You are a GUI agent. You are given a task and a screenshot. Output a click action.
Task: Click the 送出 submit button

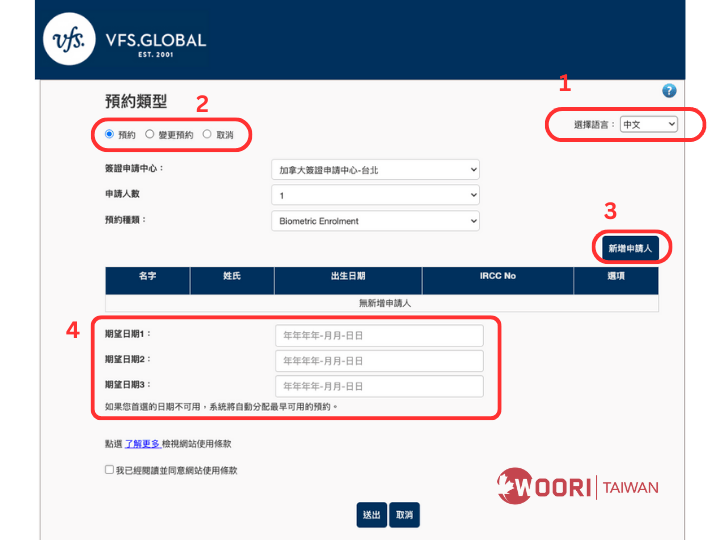[371, 515]
